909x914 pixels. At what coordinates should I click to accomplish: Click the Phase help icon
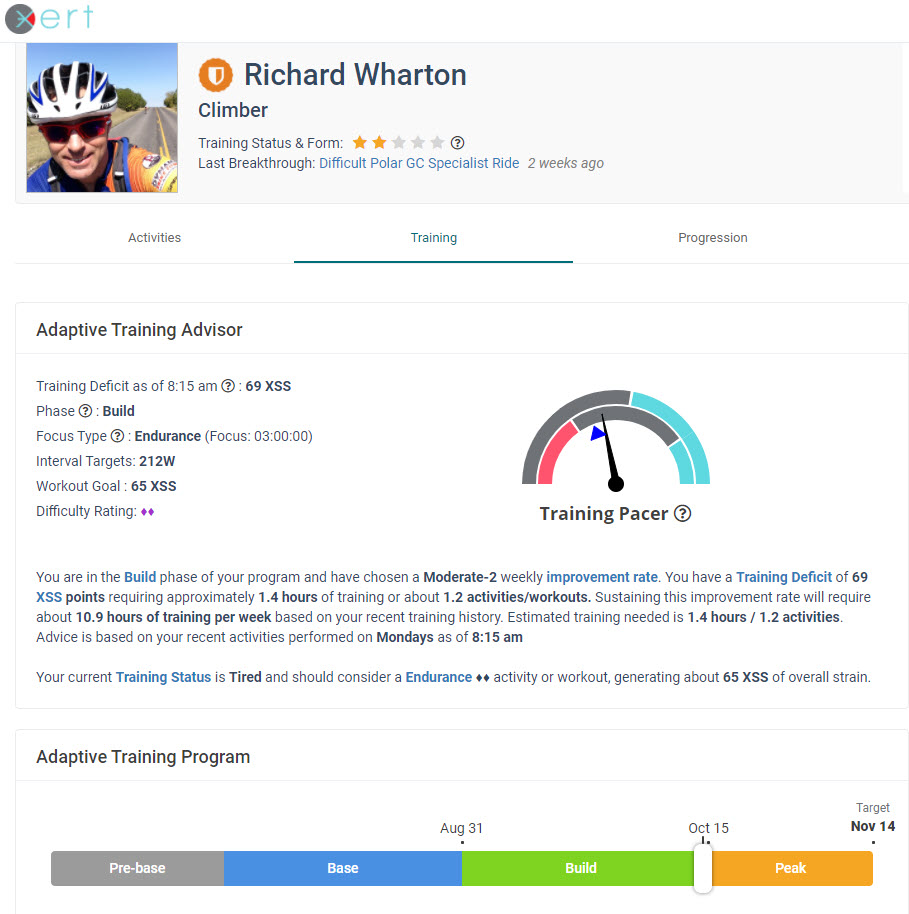point(85,411)
